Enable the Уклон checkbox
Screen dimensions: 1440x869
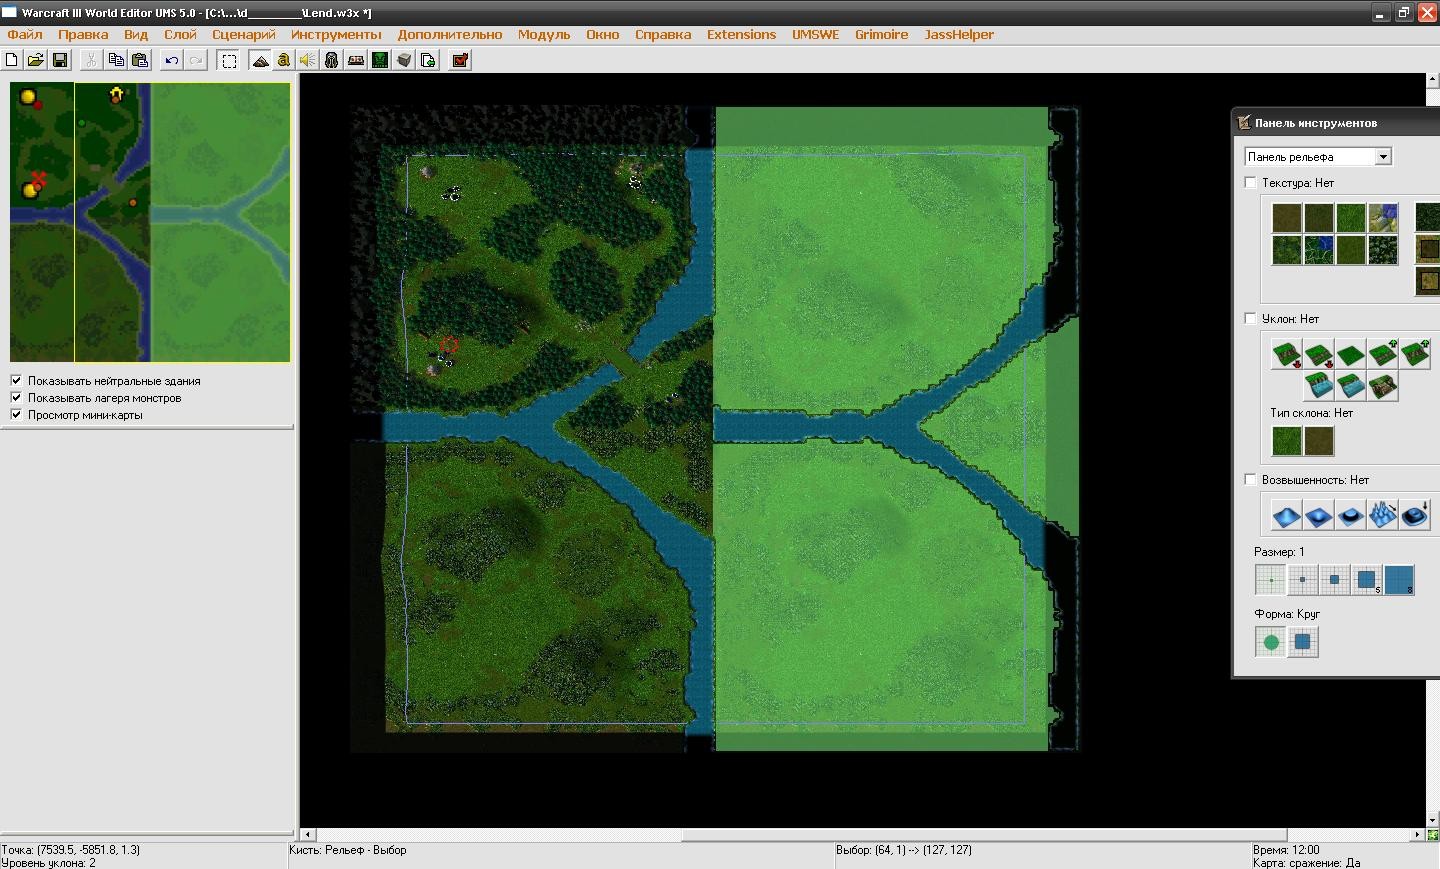click(x=1250, y=318)
